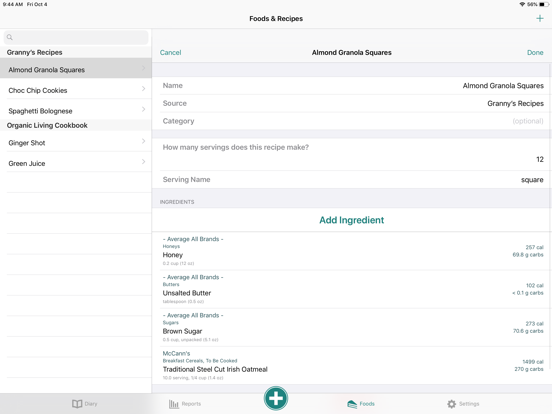Click the 257 cal value for Honey
The width and height of the screenshot is (552, 414).
[x=534, y=247]
